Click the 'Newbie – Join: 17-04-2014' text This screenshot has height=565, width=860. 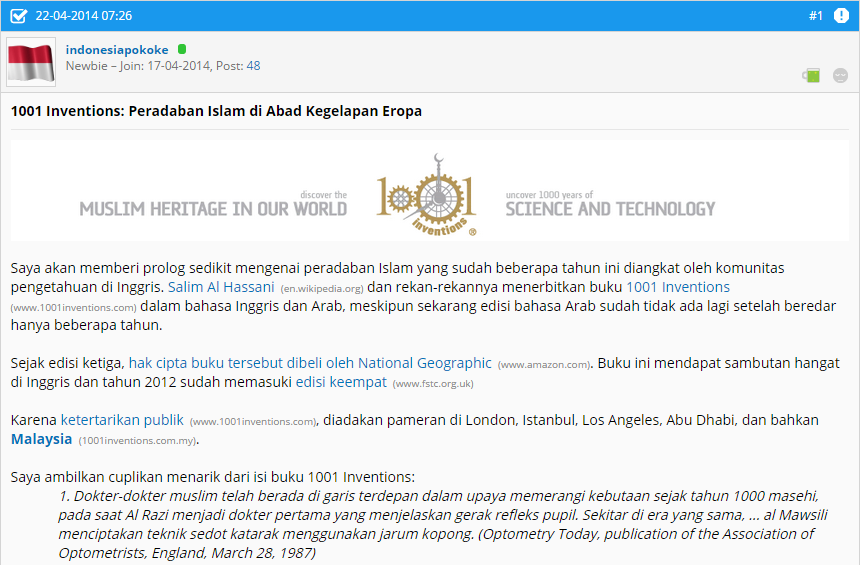[x=138, y=66]
